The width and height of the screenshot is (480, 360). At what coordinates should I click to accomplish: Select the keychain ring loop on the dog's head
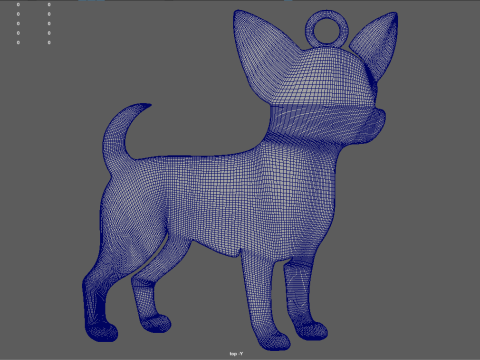(327, 28)
